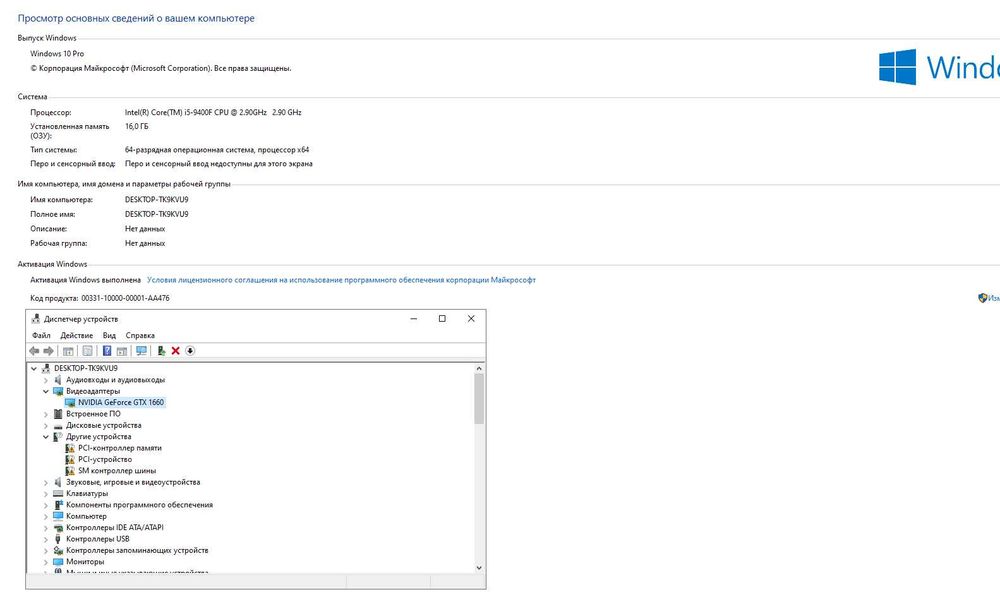This screenshot has width=1000, height=606.
Task: Update driver using the green arrow icon
Action: click(161, 351)
